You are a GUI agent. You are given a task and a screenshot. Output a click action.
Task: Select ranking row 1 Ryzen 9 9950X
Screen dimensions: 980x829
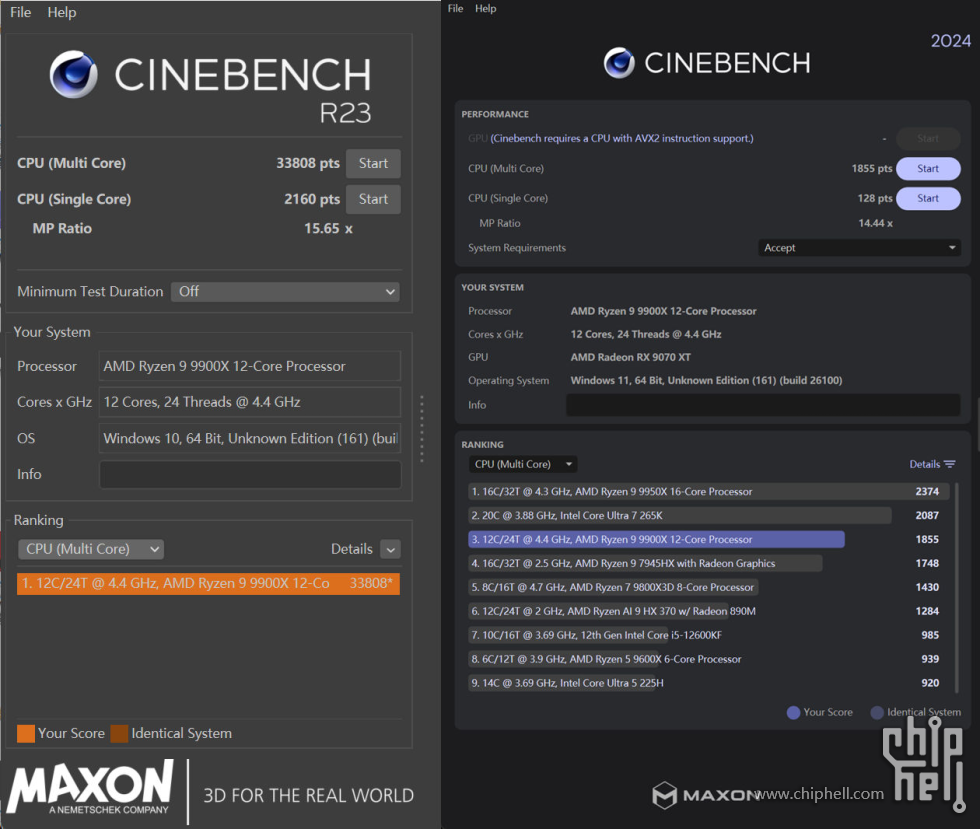pos(708,491)
